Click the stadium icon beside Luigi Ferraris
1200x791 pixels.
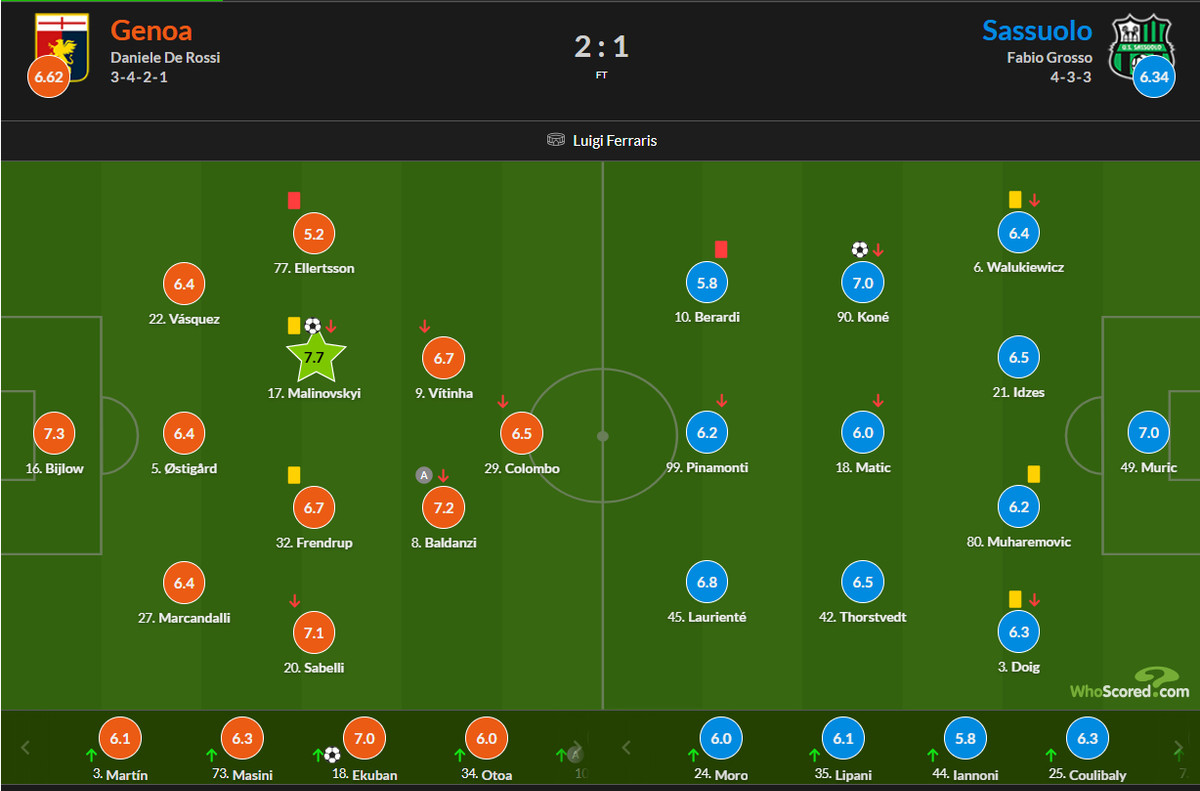556,141
